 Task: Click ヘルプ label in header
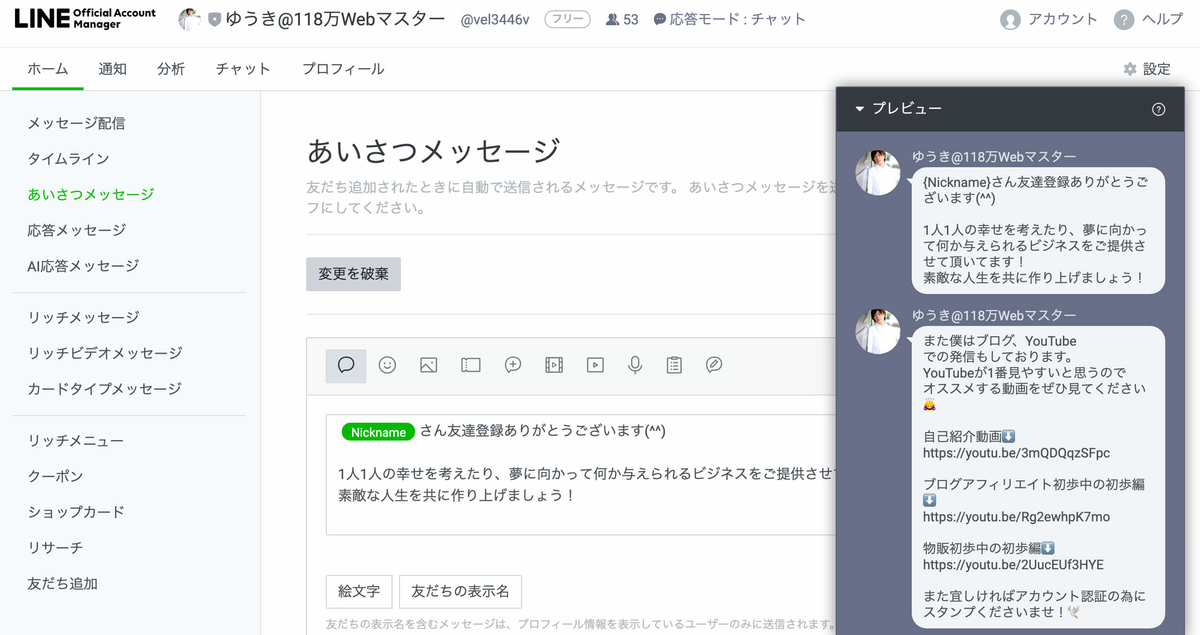click(x=1163, y=20)
